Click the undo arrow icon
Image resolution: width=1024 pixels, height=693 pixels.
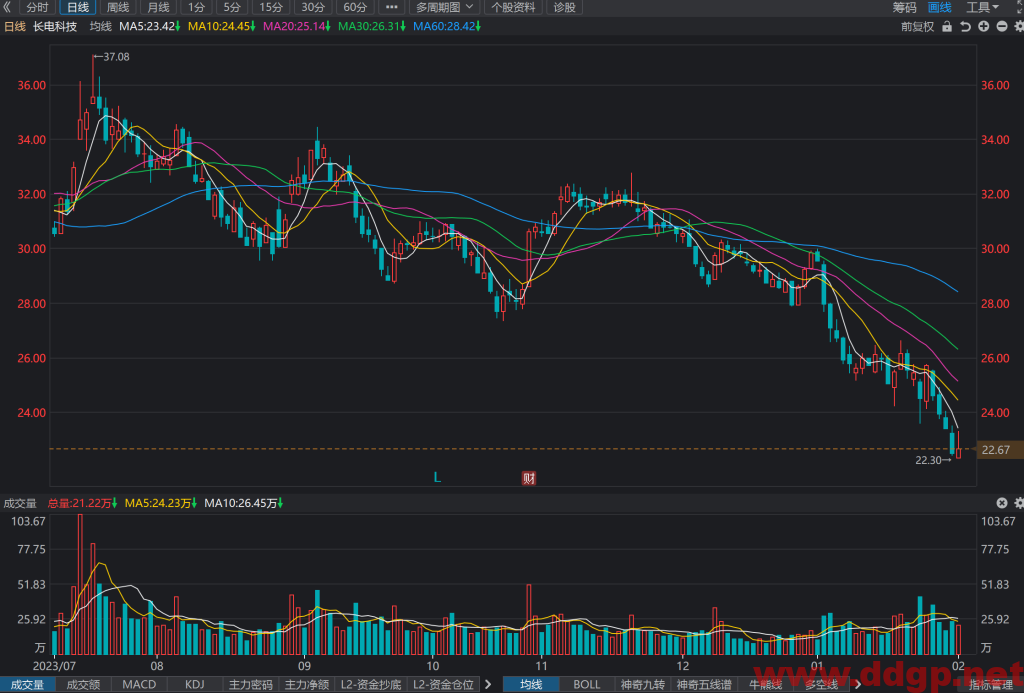pyautogui.click(x=965, y=27)
